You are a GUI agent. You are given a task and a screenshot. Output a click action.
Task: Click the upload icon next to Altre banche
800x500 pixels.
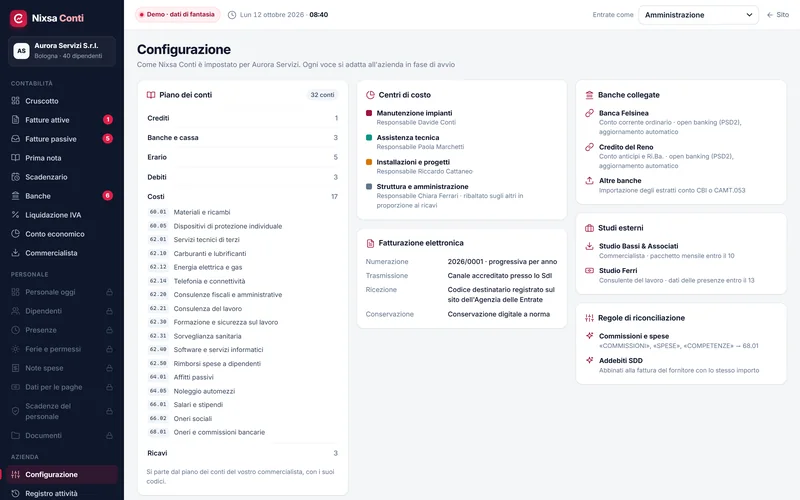589,181
